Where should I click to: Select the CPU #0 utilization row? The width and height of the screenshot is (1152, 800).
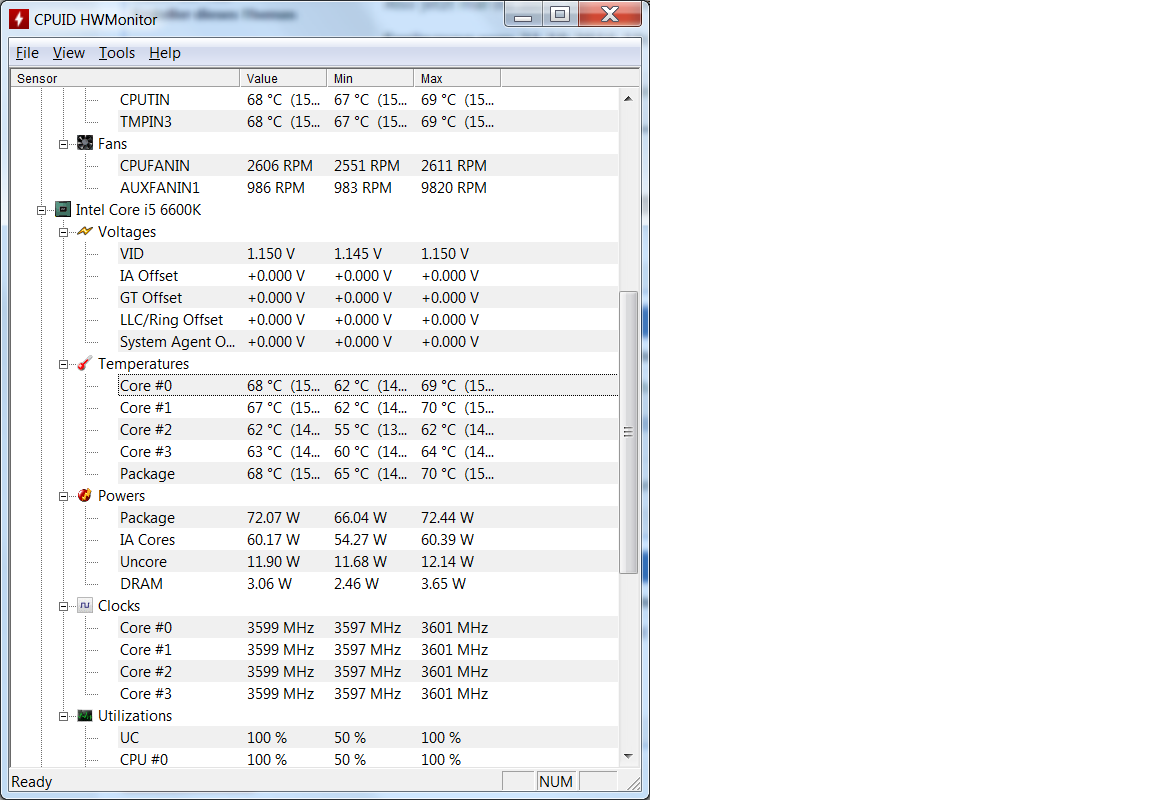(367, 759)
